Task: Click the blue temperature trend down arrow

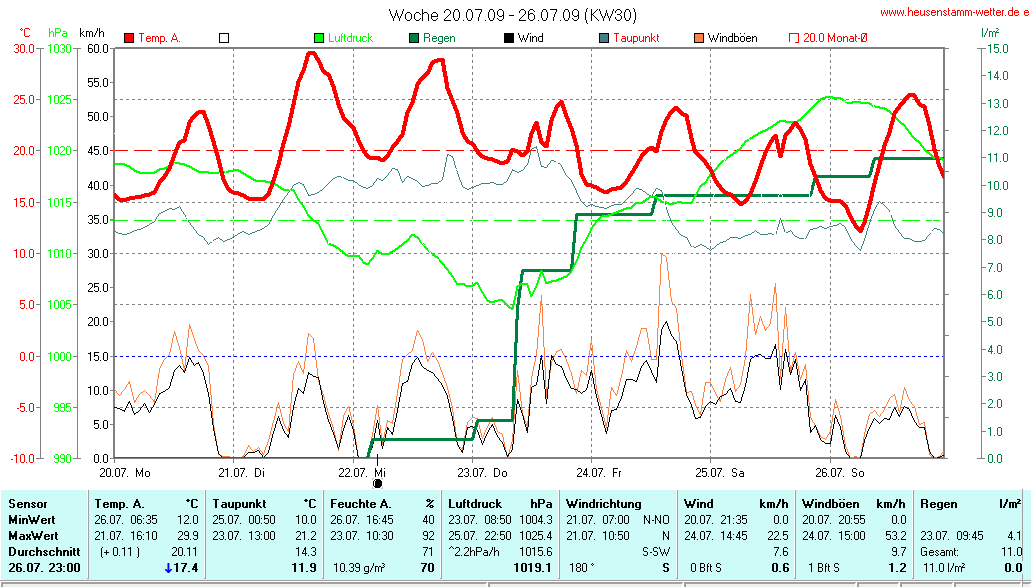Action: point(168,568)
